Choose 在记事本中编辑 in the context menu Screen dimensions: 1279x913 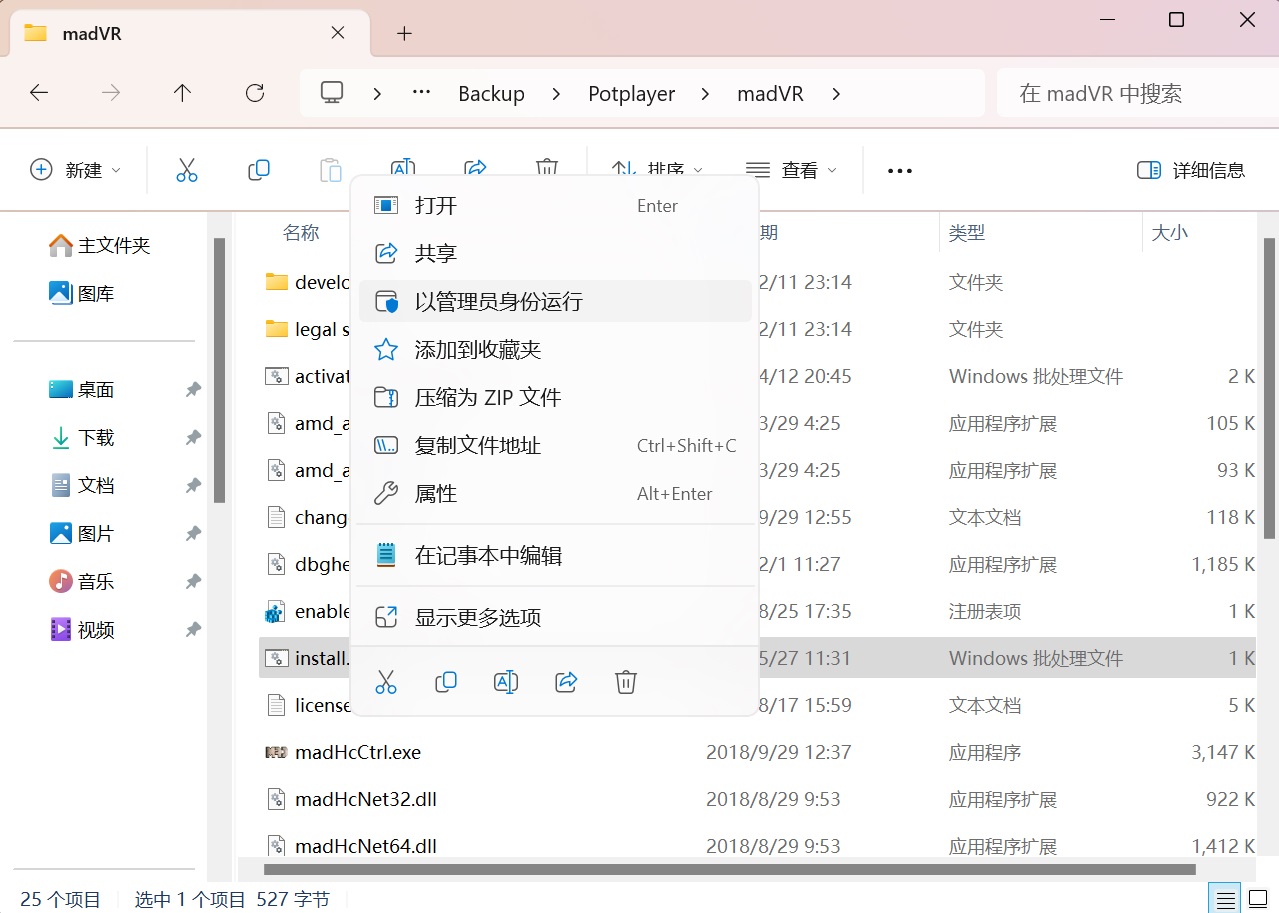point(555,555)
